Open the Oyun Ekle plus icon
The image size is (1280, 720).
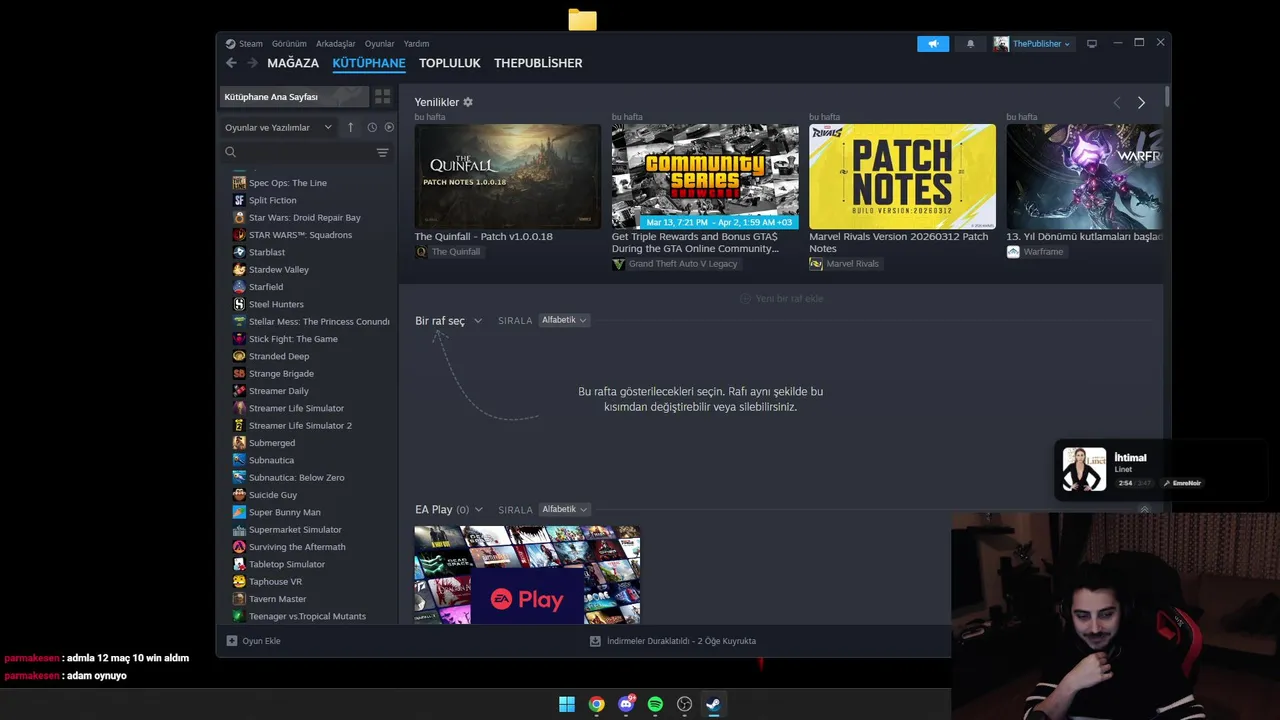tap(232, 641)
